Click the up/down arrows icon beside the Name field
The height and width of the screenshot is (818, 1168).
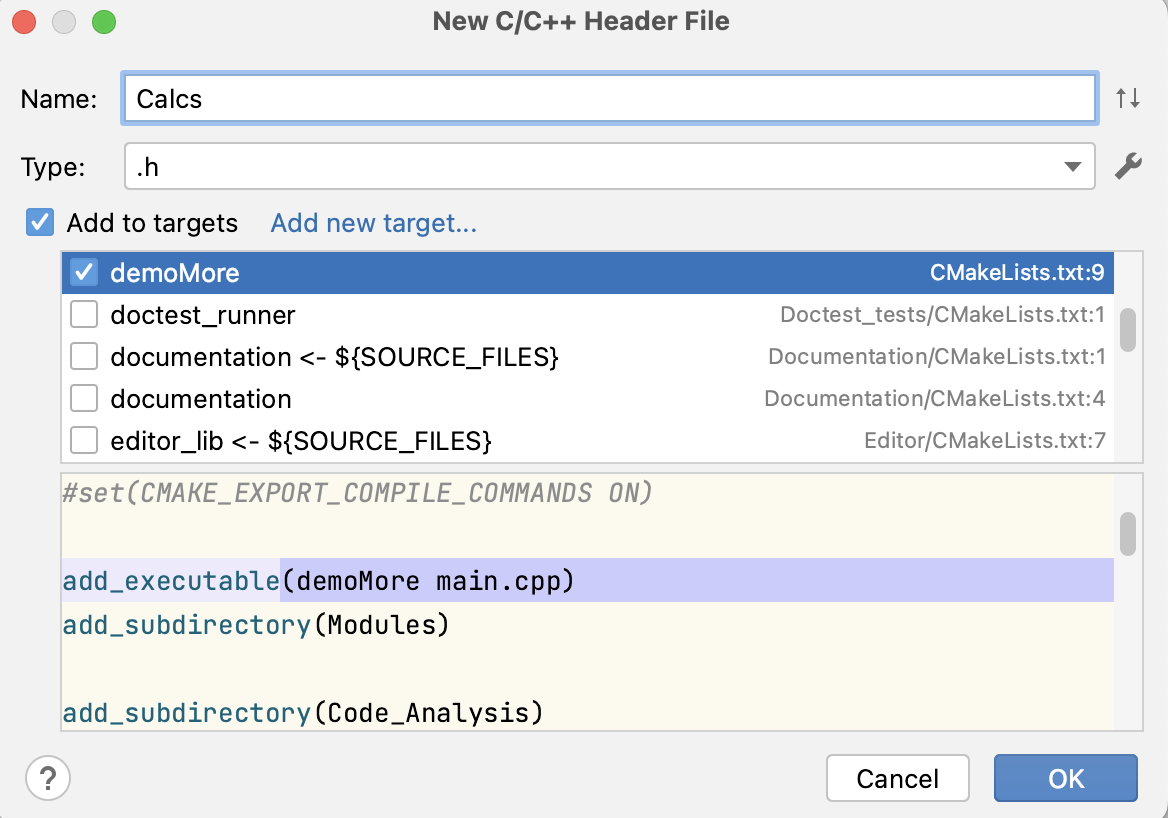(x=1128, y=98)
